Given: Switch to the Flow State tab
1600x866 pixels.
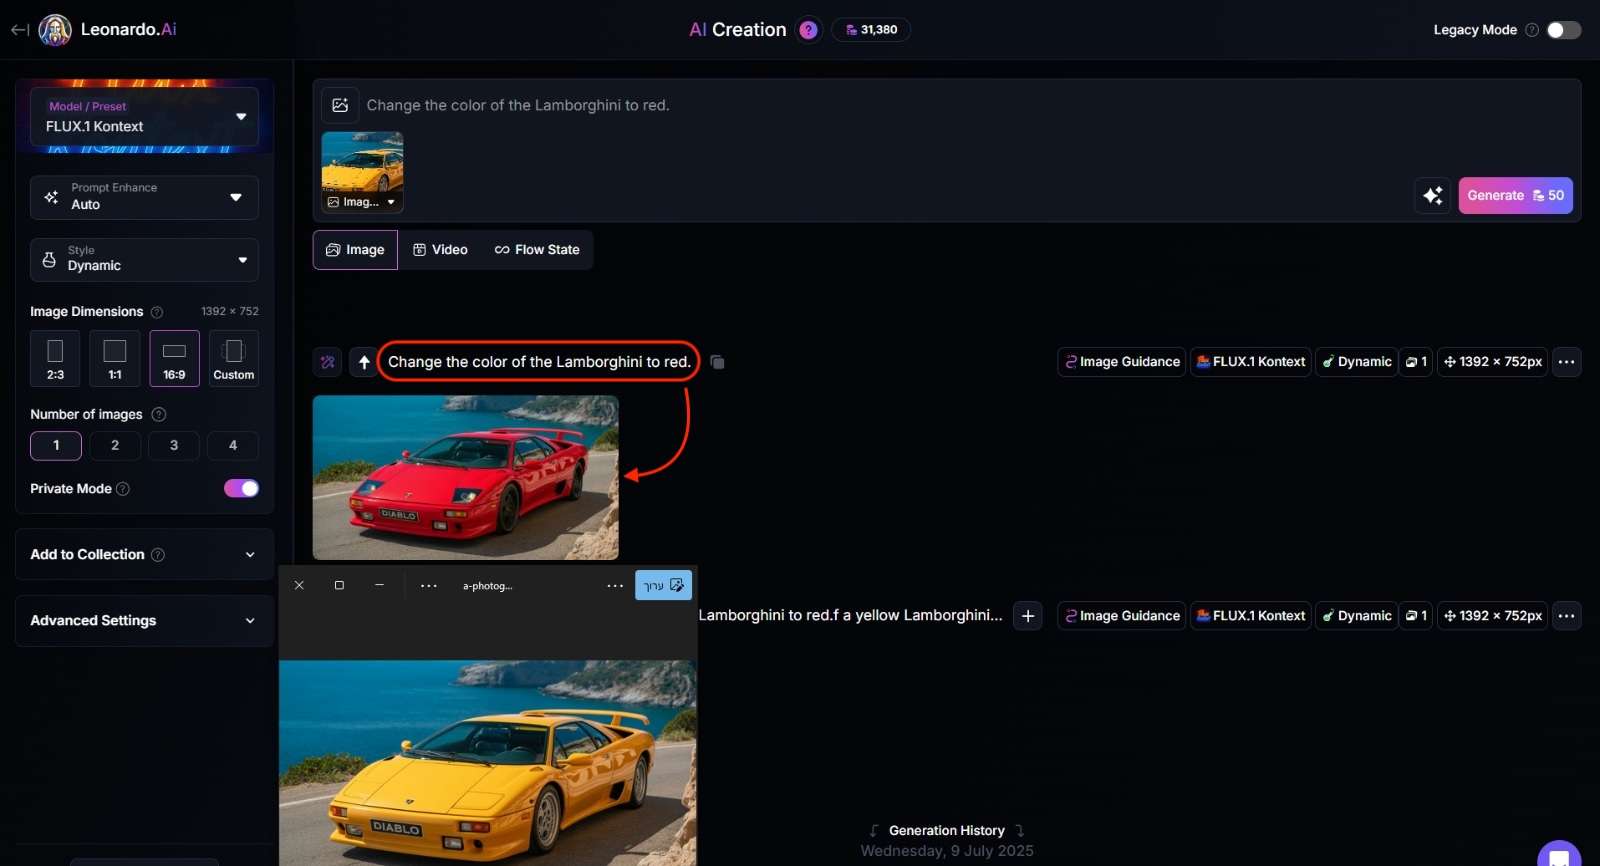Looking at the screenshot, I should coord(537,250).
